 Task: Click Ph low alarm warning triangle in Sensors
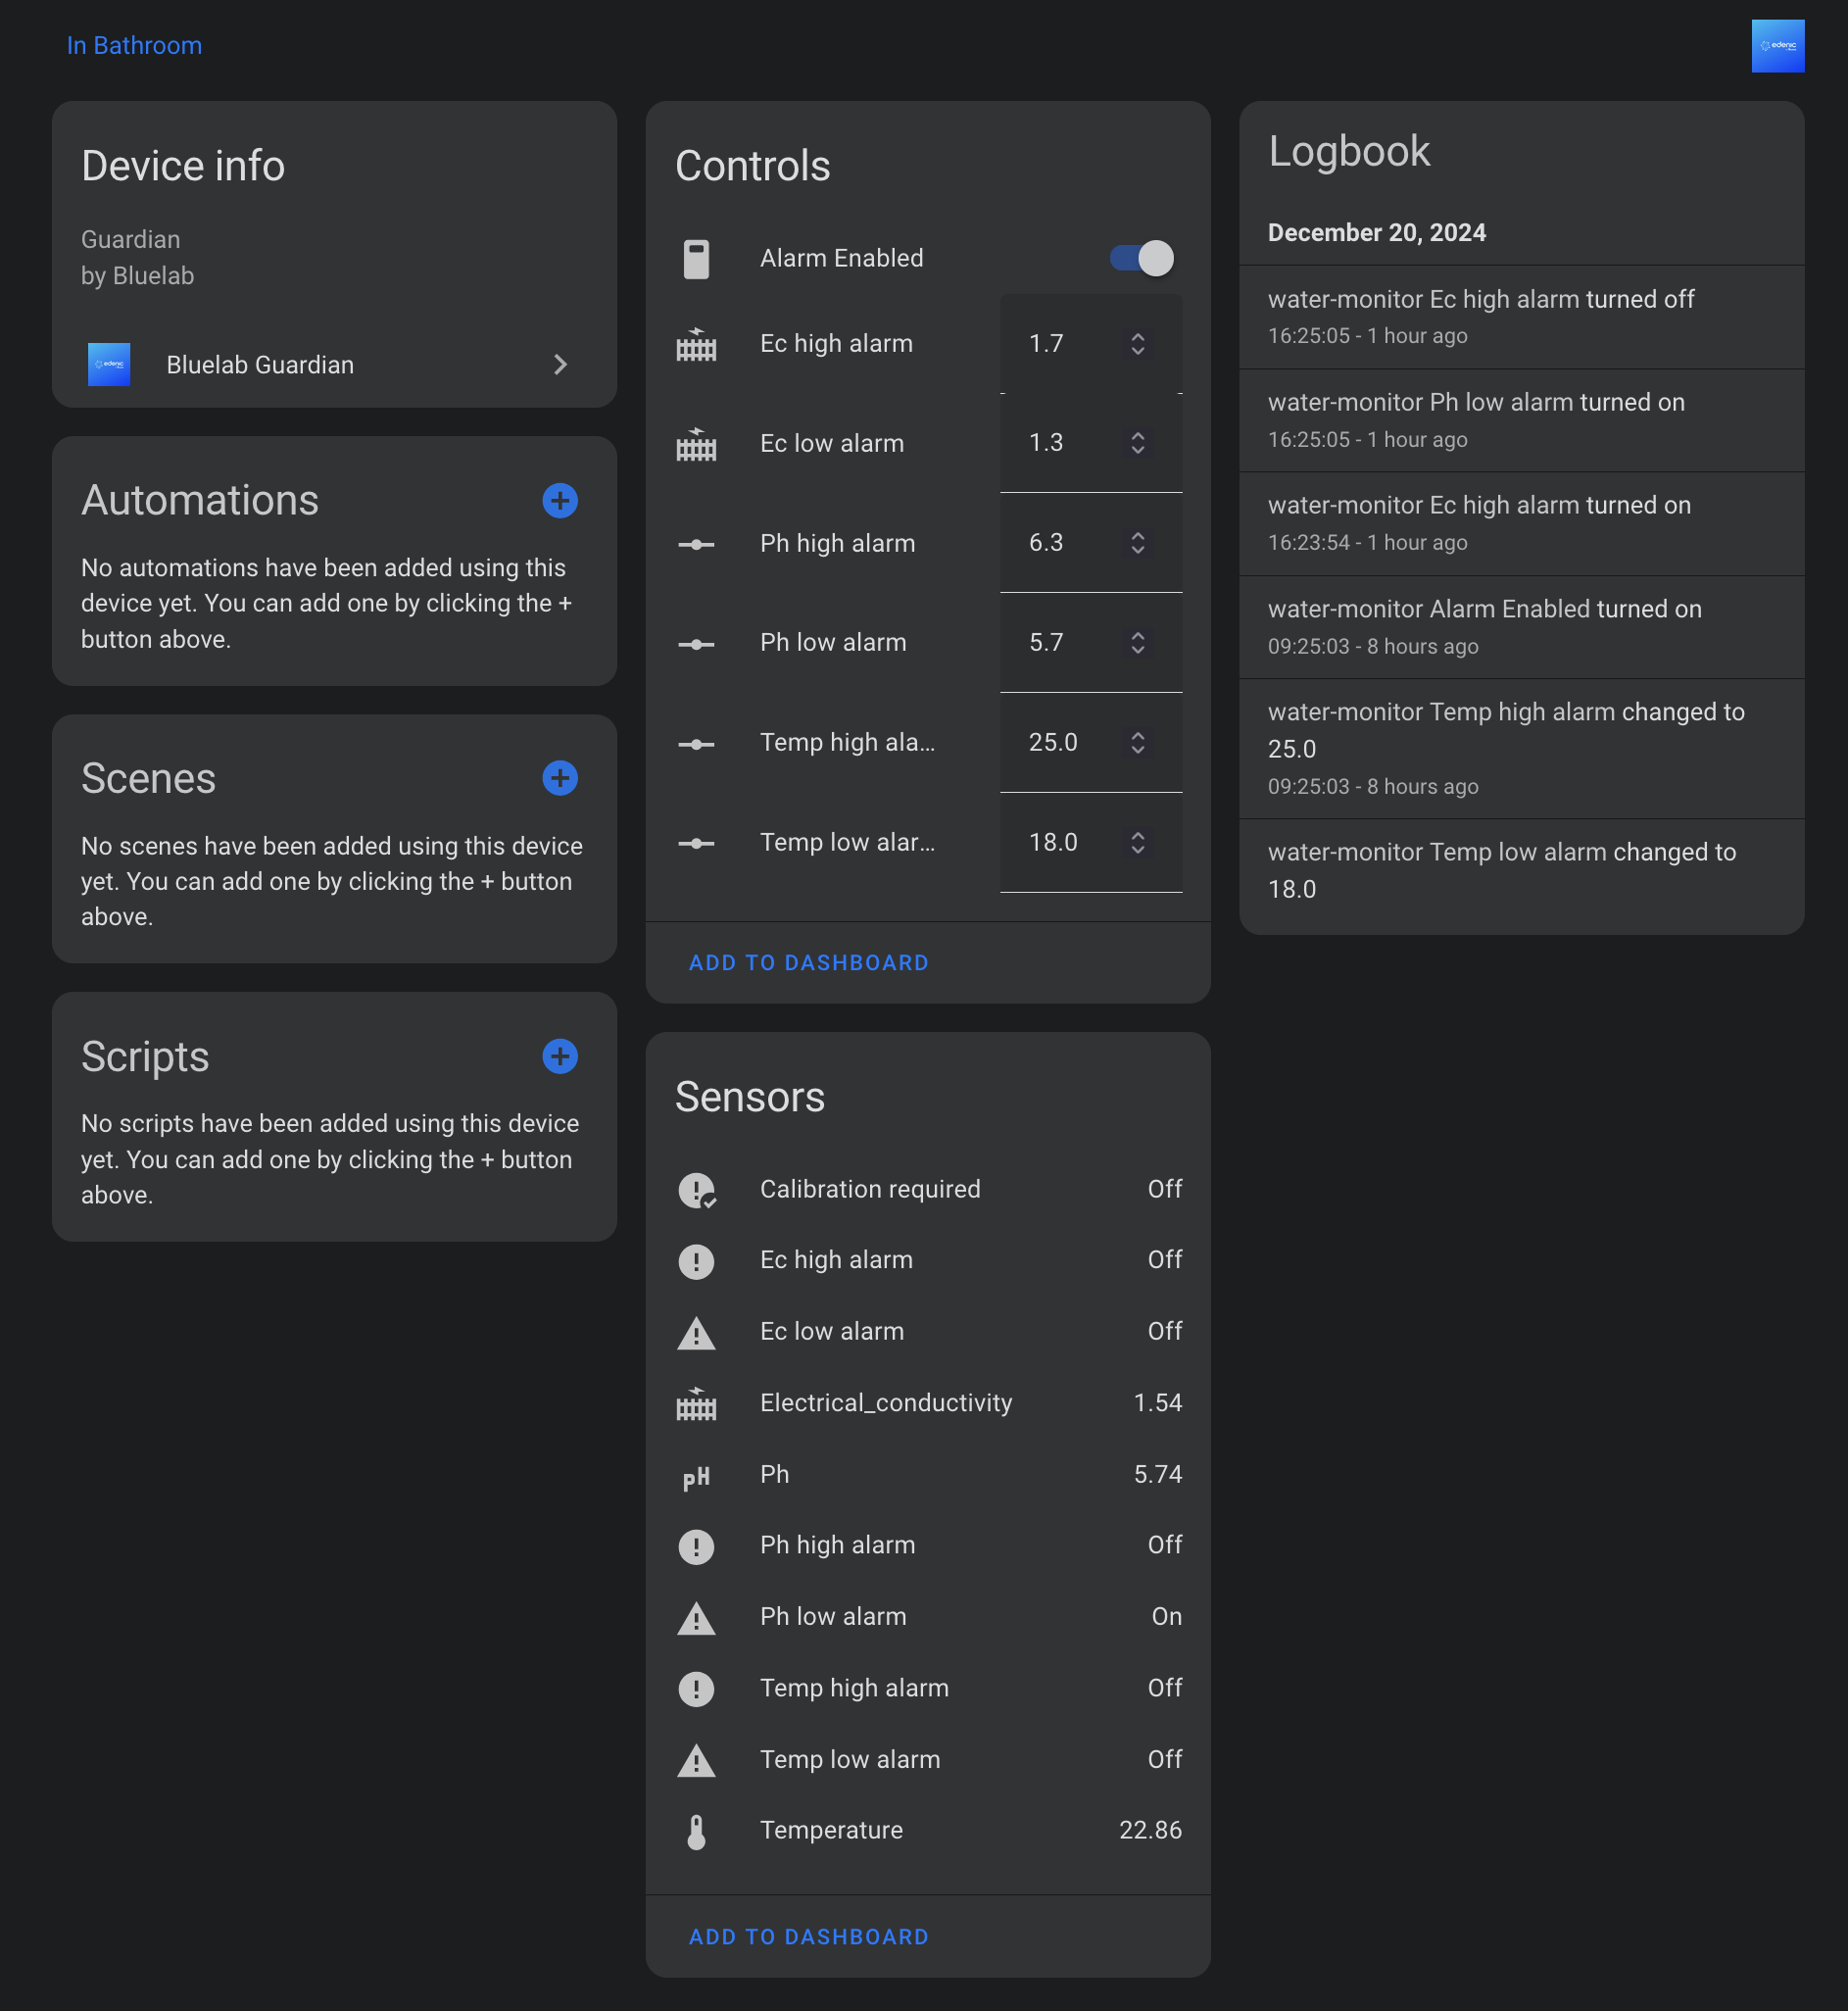point(696,1617)
